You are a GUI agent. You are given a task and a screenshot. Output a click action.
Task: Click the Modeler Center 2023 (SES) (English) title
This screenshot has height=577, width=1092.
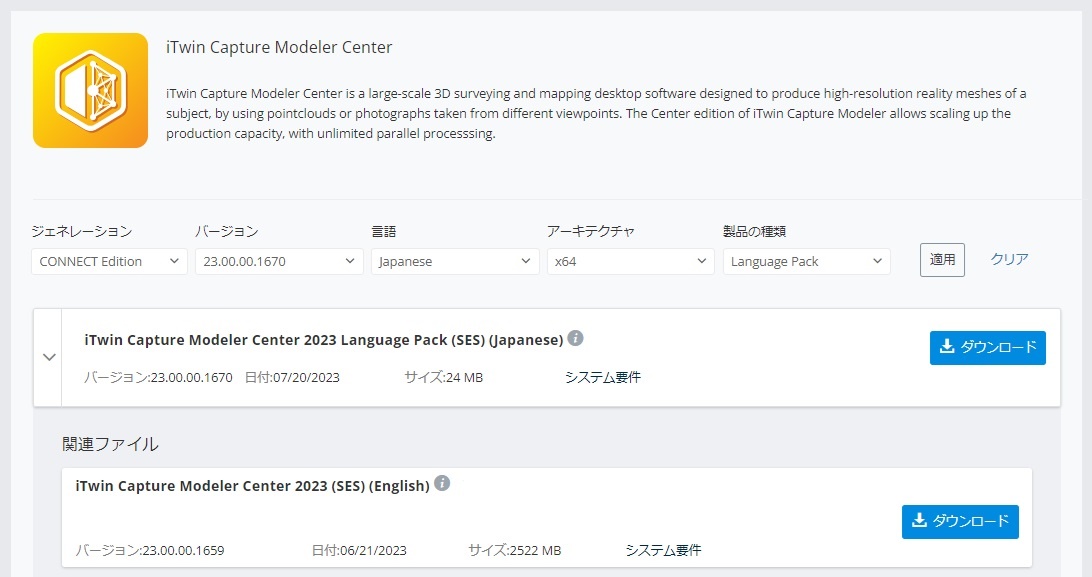coord(253,486)
